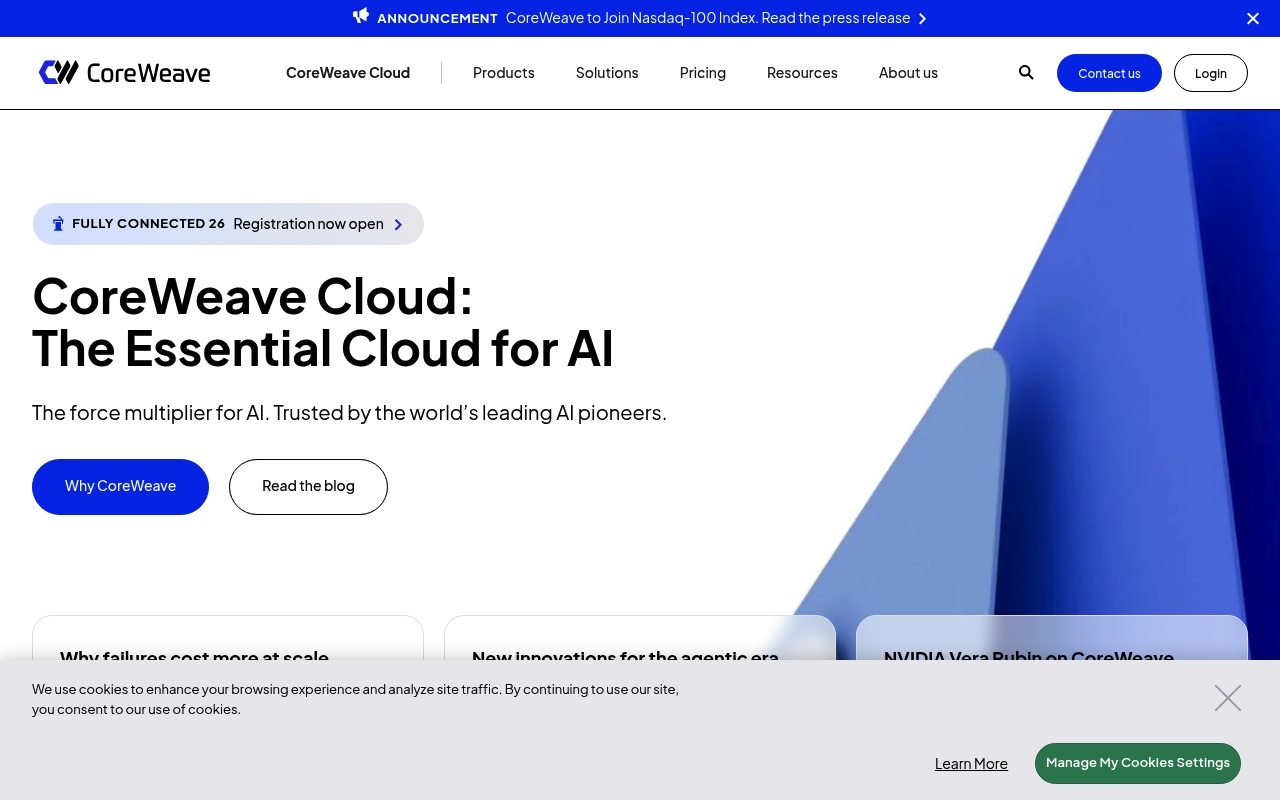
Task: Go to the Pricing page
Action: click(x=703, y=73)
